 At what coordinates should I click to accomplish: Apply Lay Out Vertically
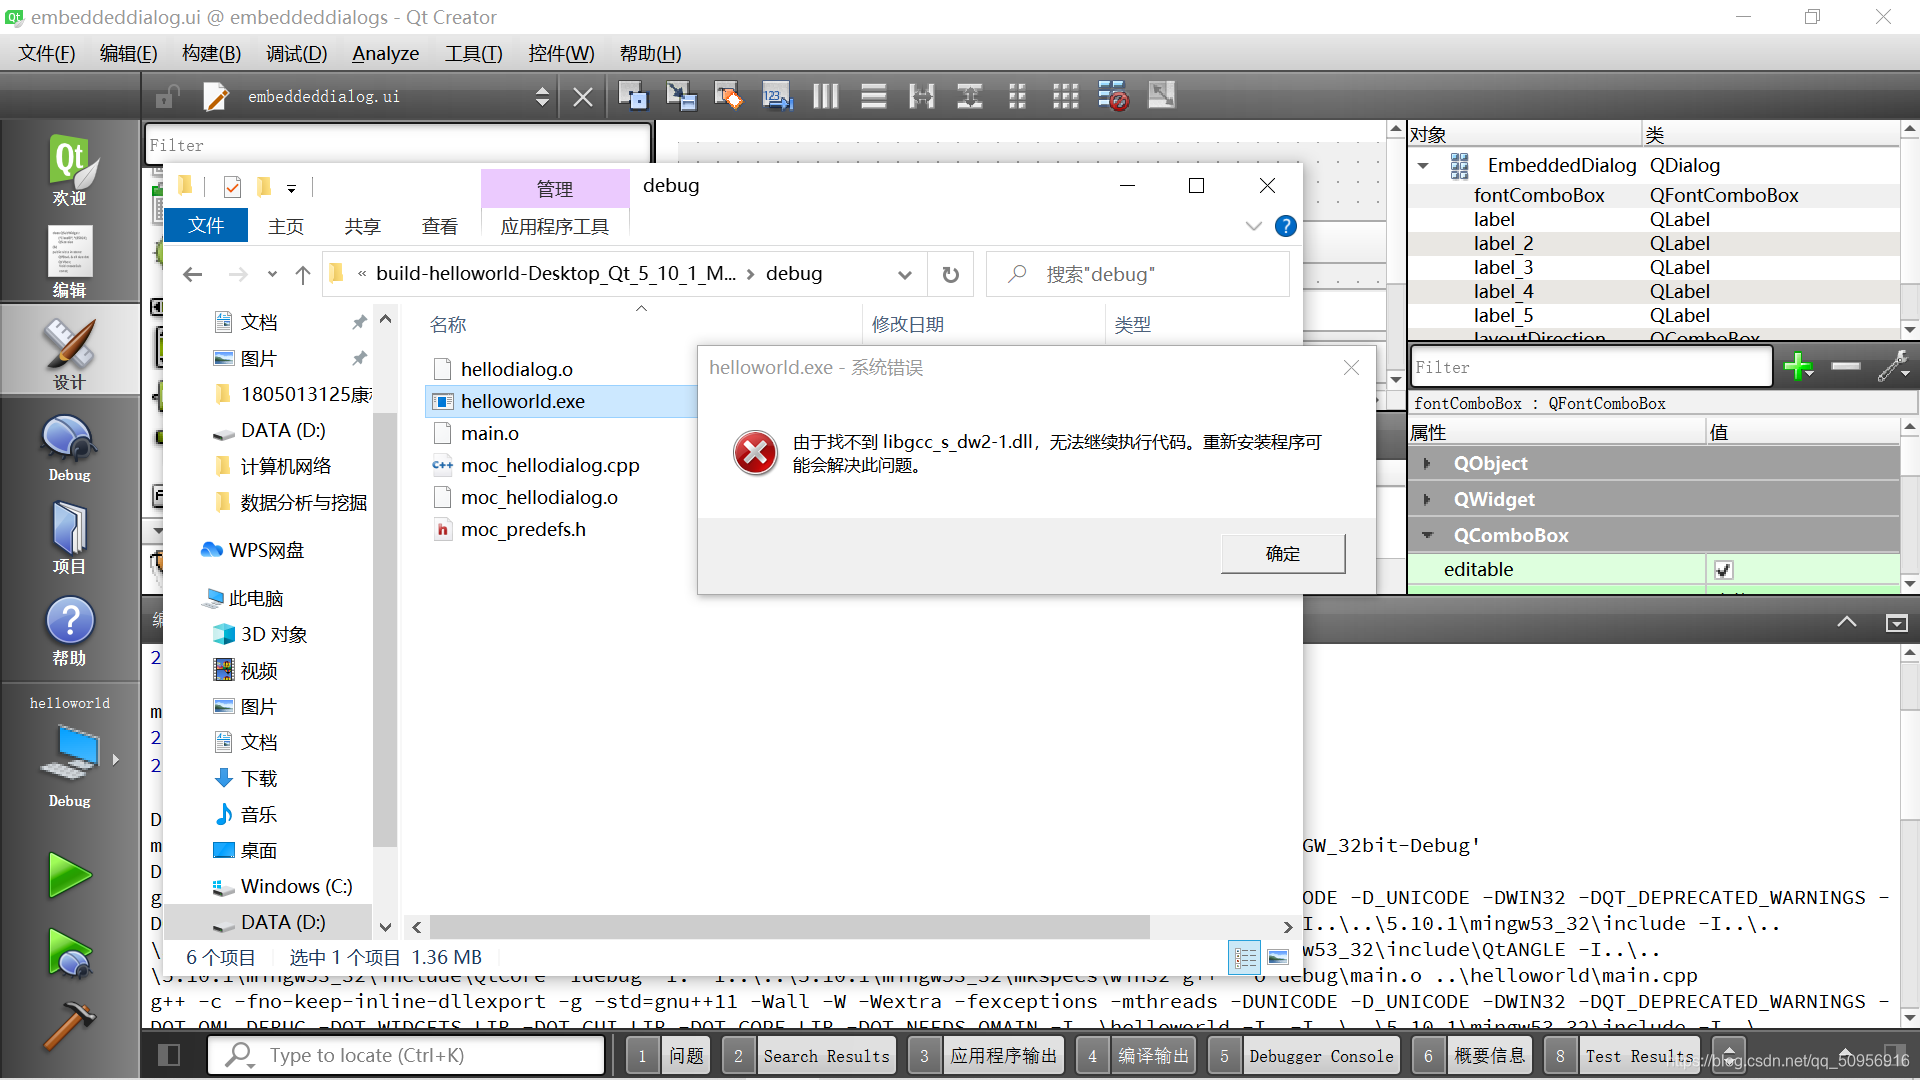click(x=873, y=96)
